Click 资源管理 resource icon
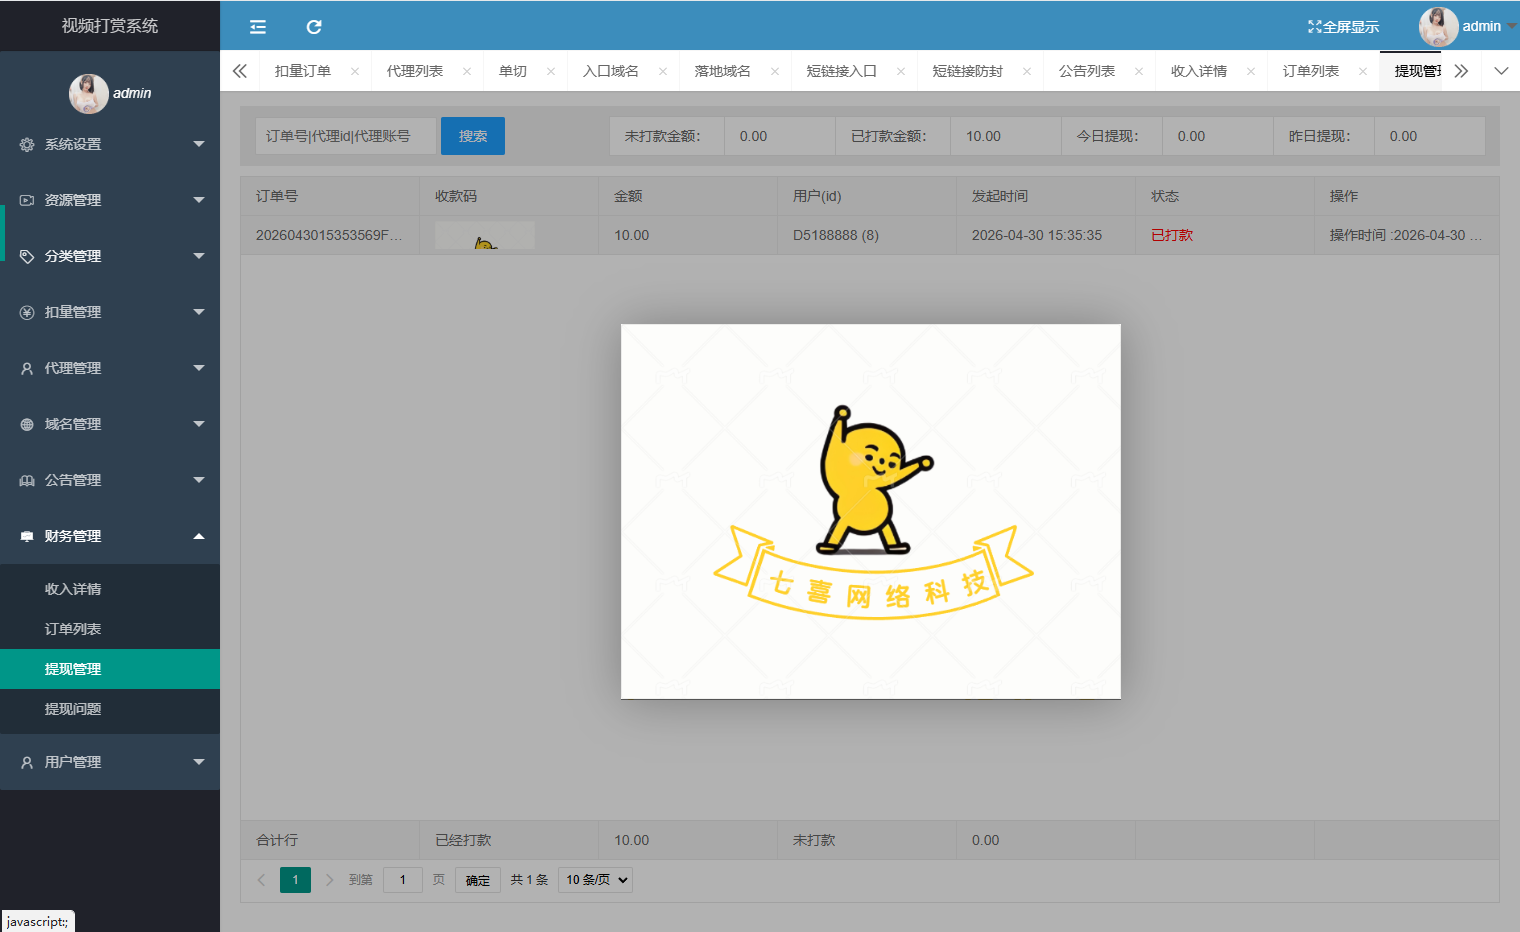Image resolution: width=1520 pixels, height=932 pixels. click(x=27, y=200)
